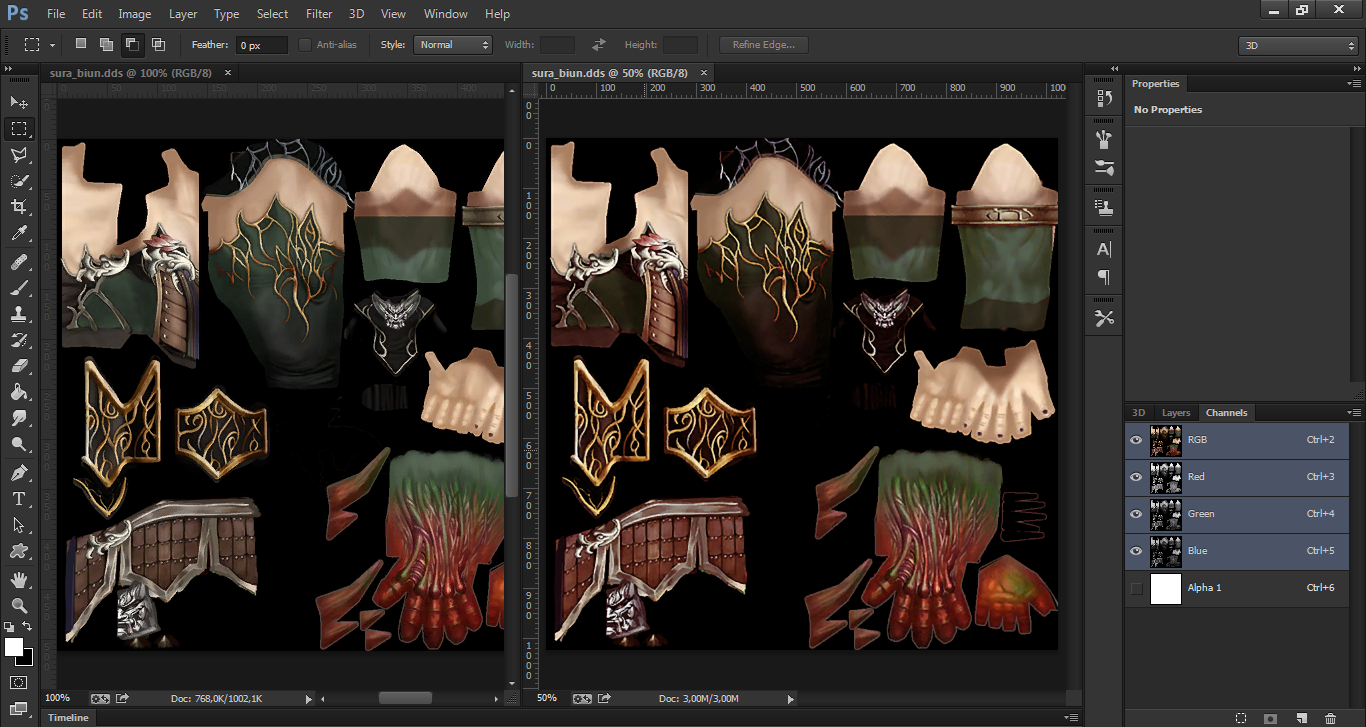Set the foreground color swatch
The image size is (1366, 727).
click(14, 647)
